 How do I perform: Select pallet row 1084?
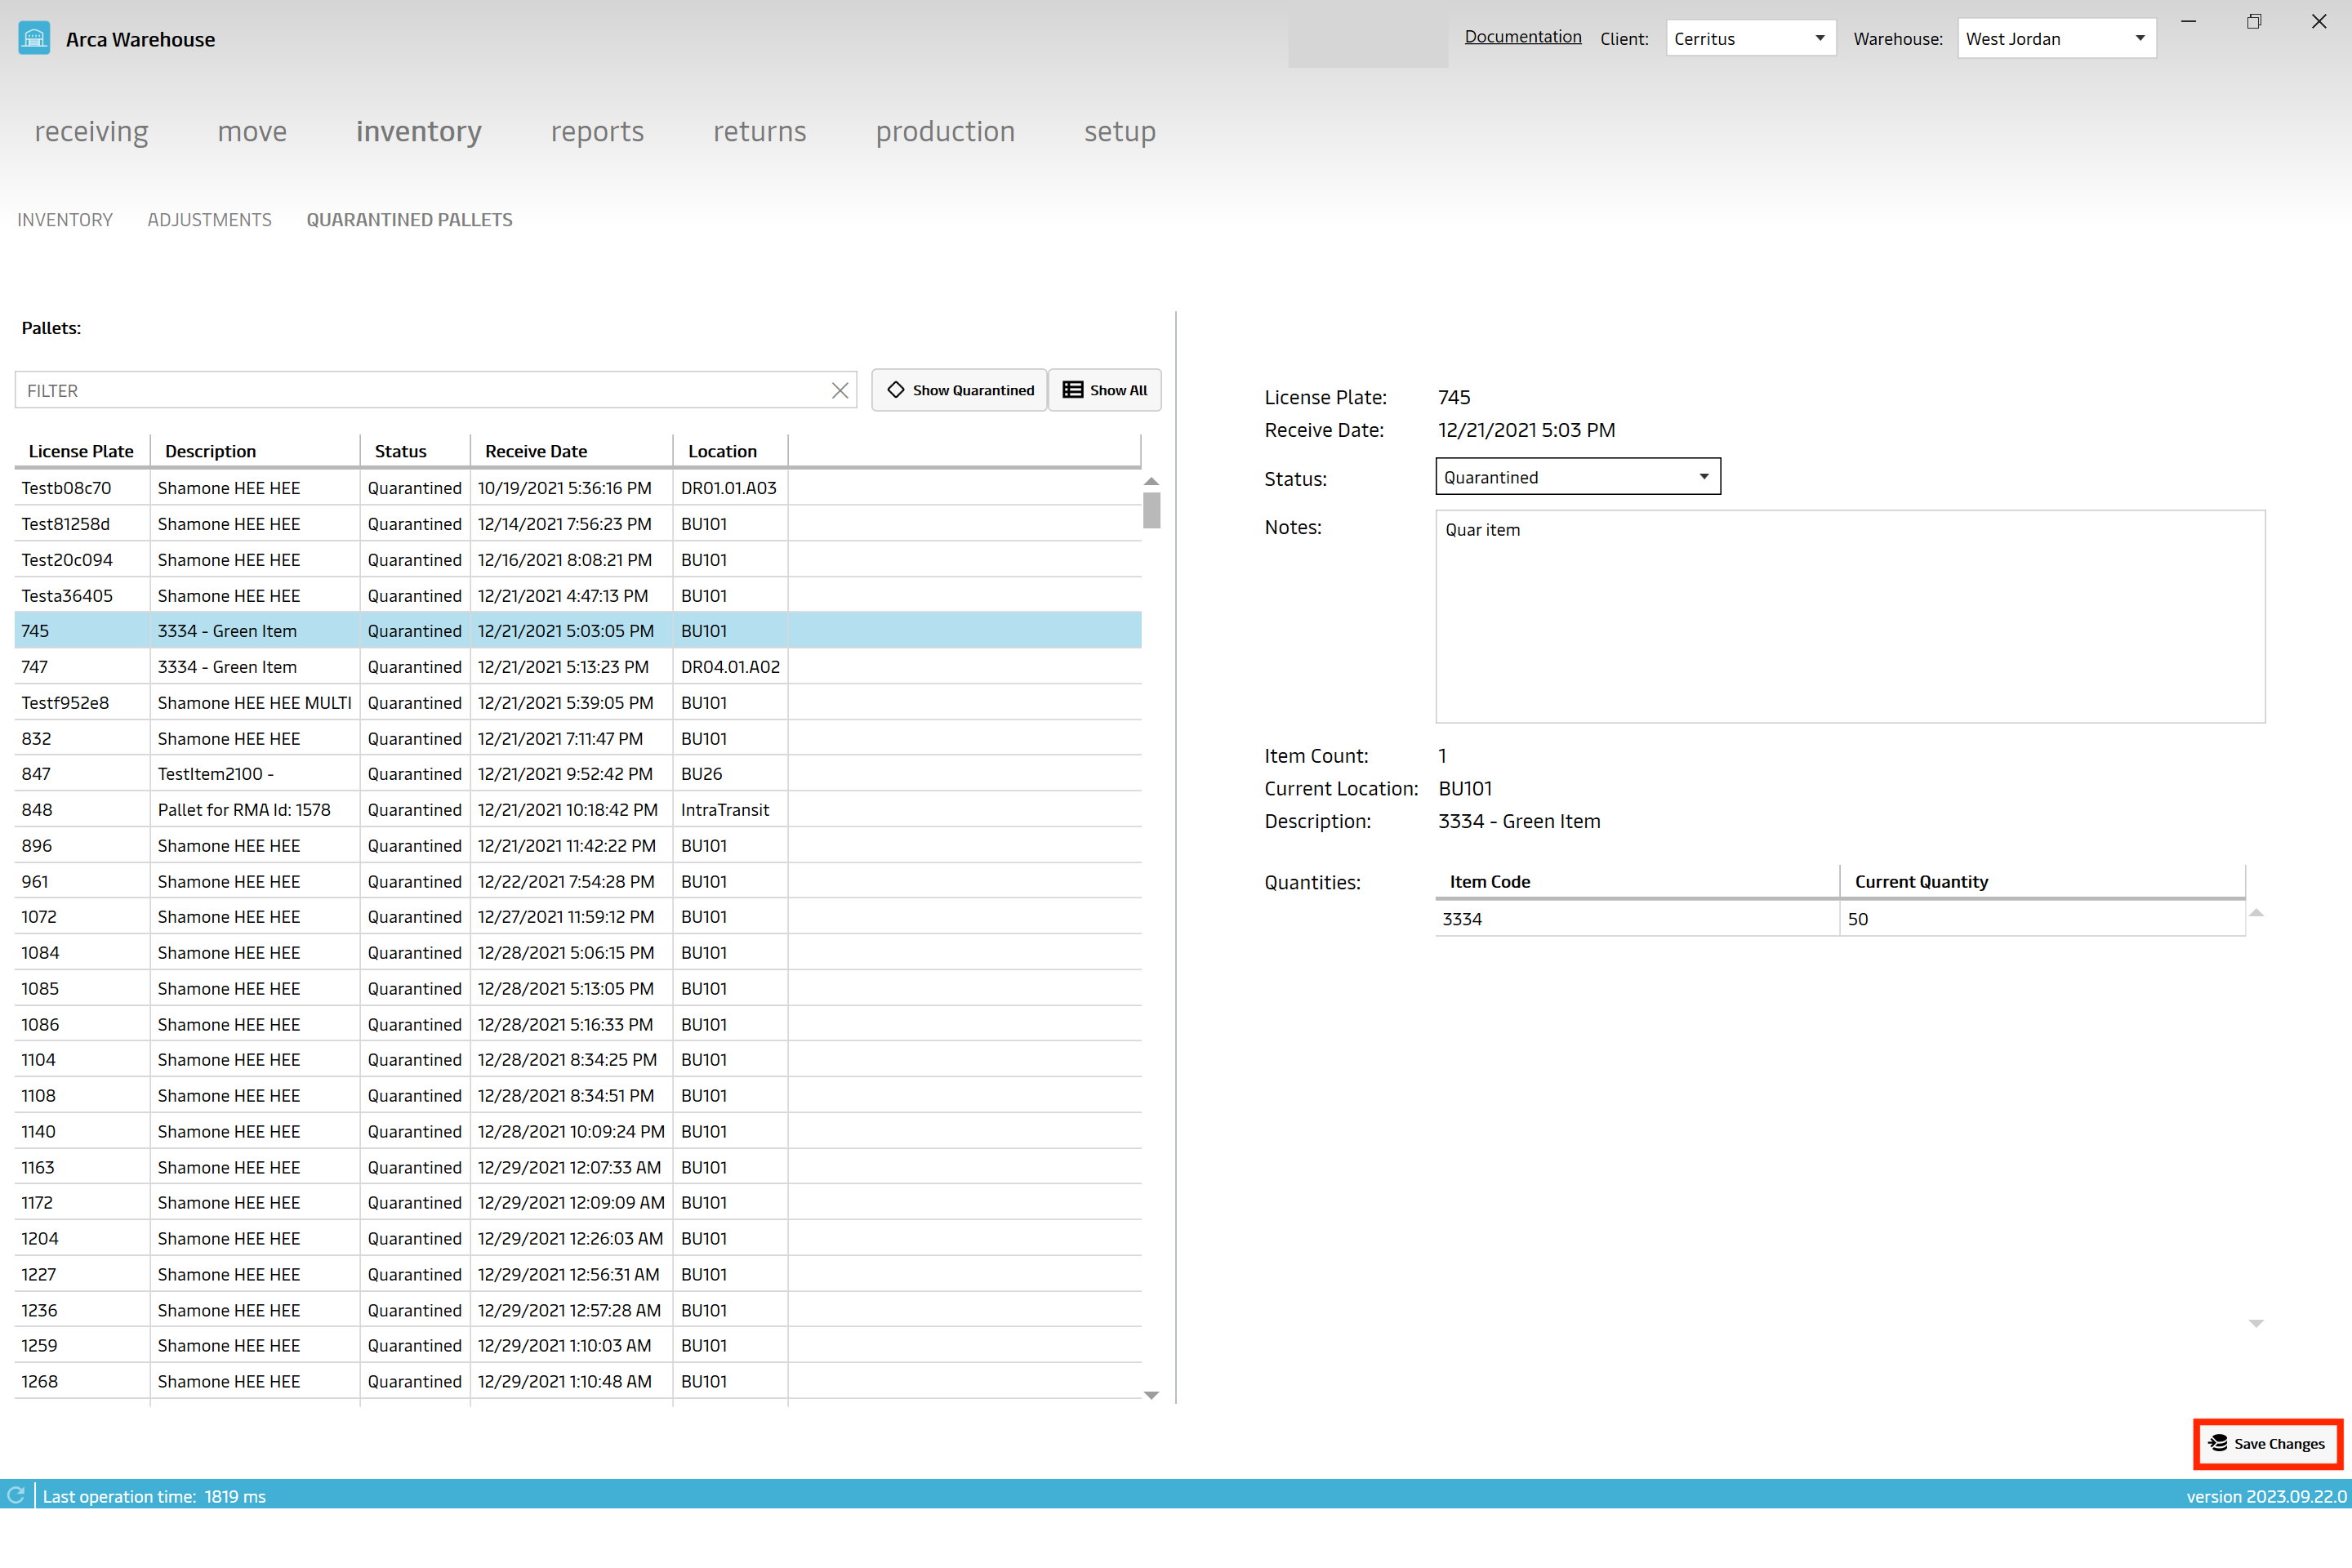[x=578, y=953]
